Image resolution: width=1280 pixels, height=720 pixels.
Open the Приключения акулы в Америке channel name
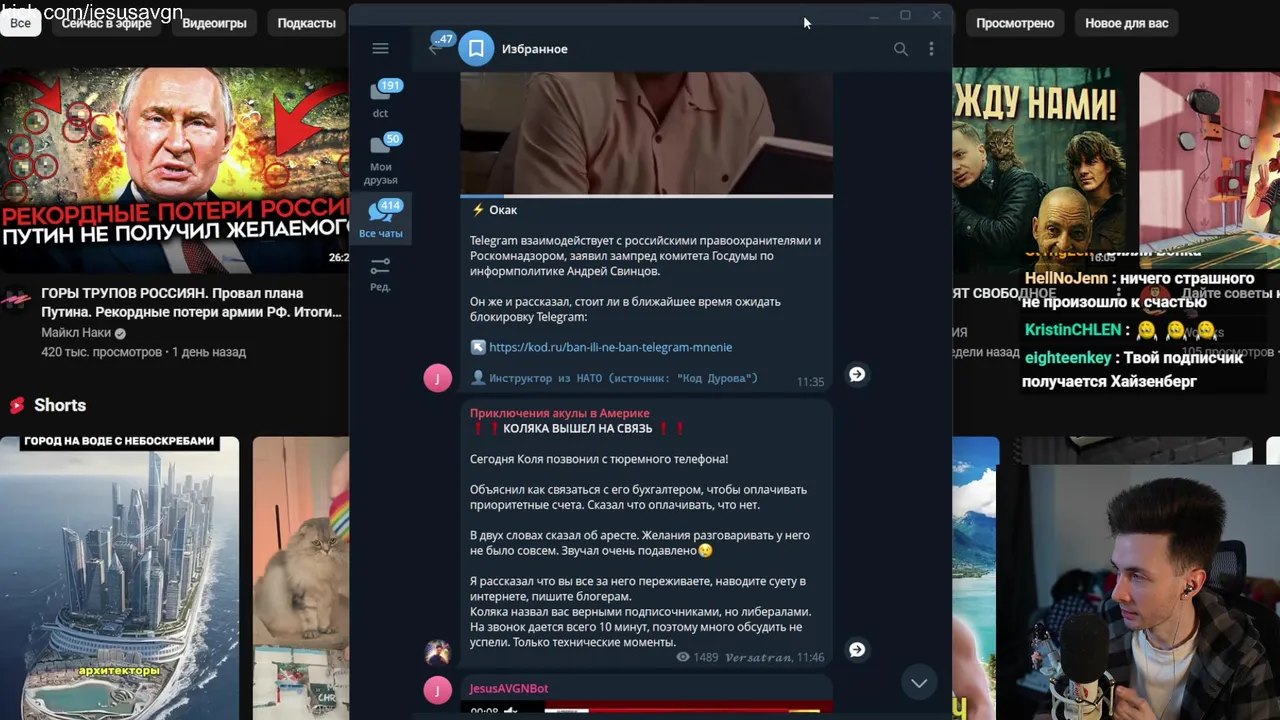(559, 413)
